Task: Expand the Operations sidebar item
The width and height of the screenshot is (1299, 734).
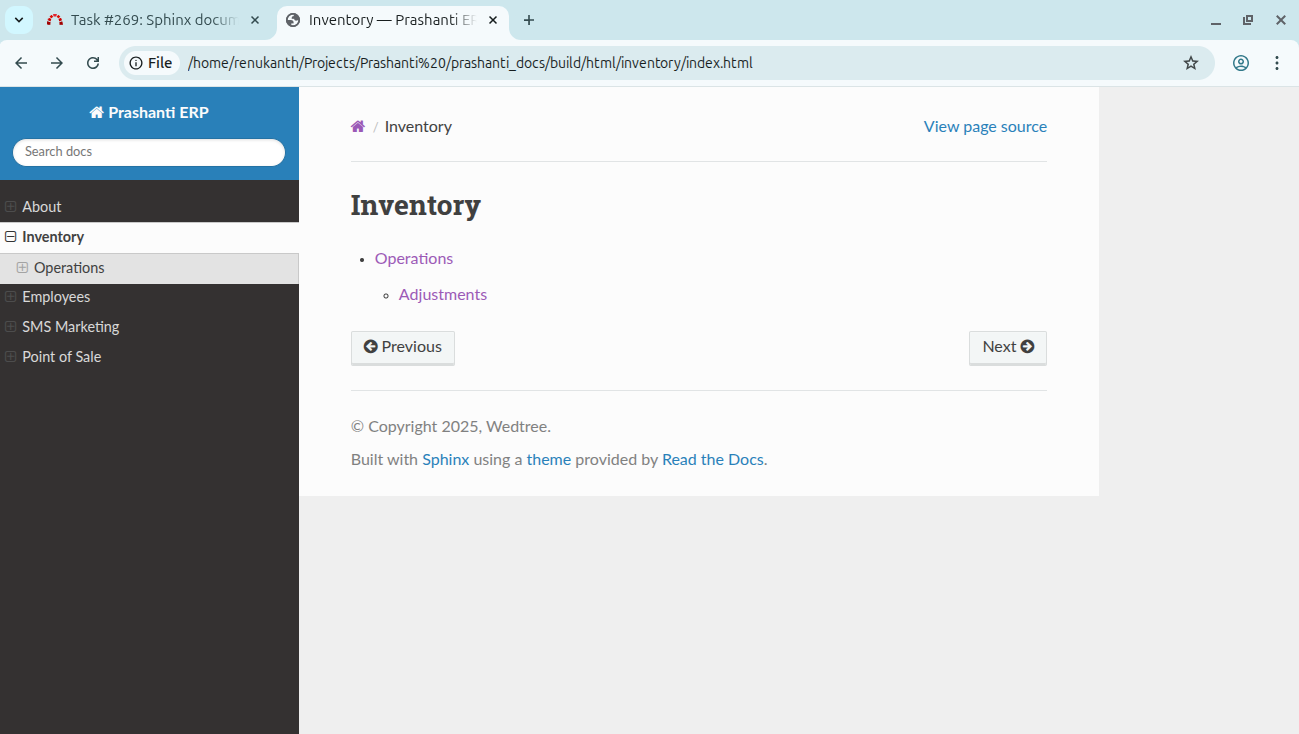Action: [22, 268]
